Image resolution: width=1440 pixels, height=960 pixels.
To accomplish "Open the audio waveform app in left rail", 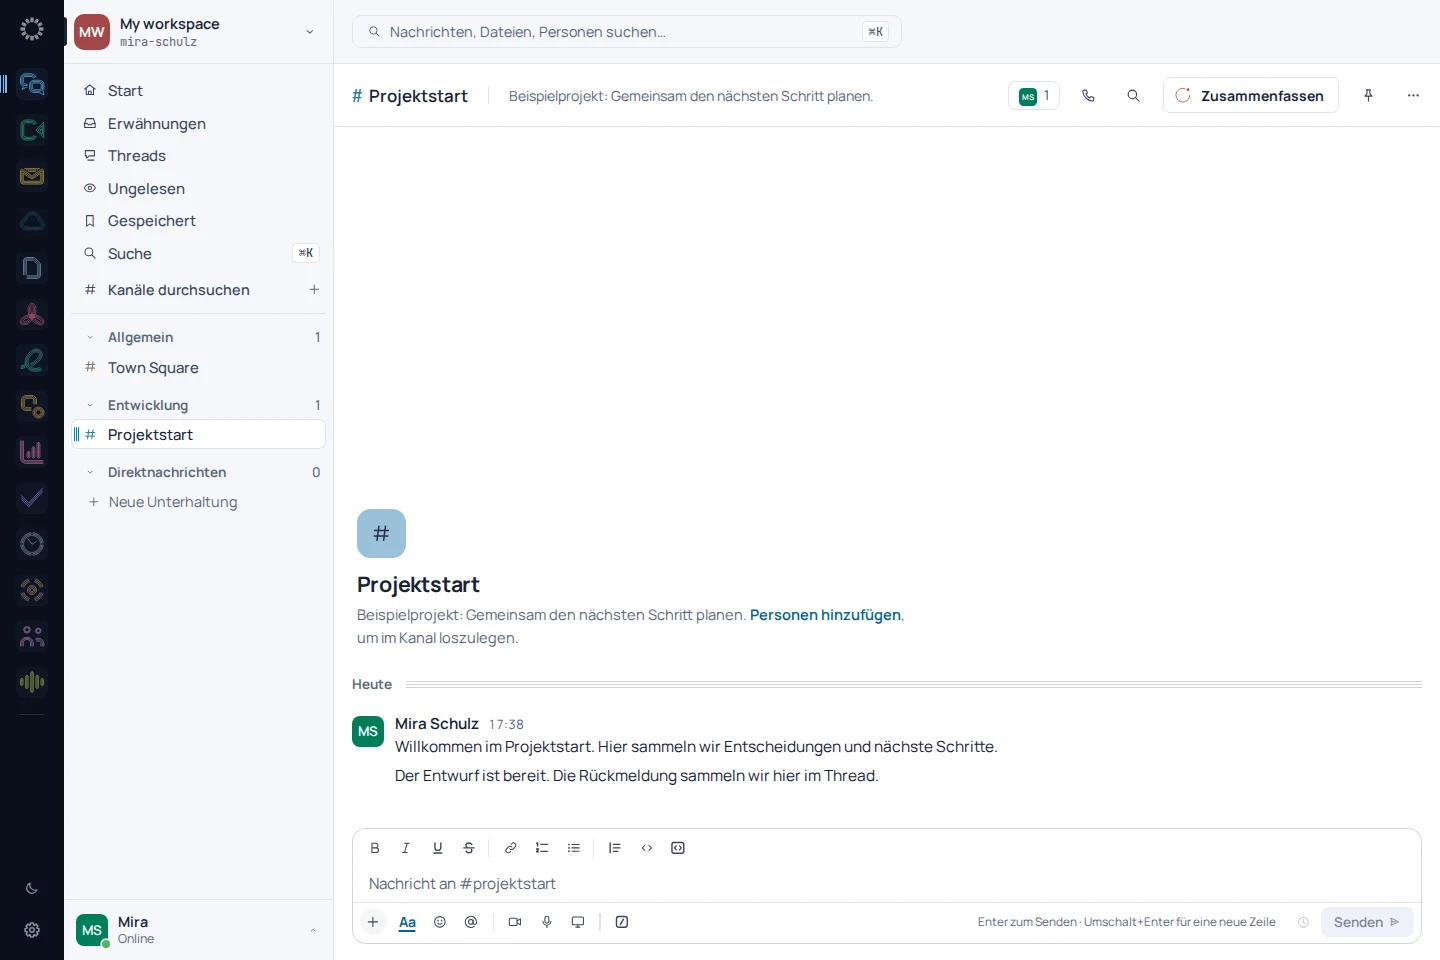I will 32,682.
